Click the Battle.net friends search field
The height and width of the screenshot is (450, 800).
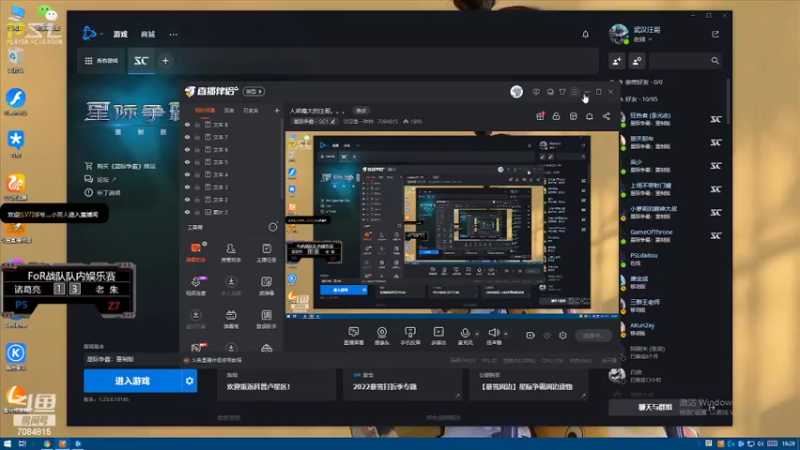(x=686, y=61)
